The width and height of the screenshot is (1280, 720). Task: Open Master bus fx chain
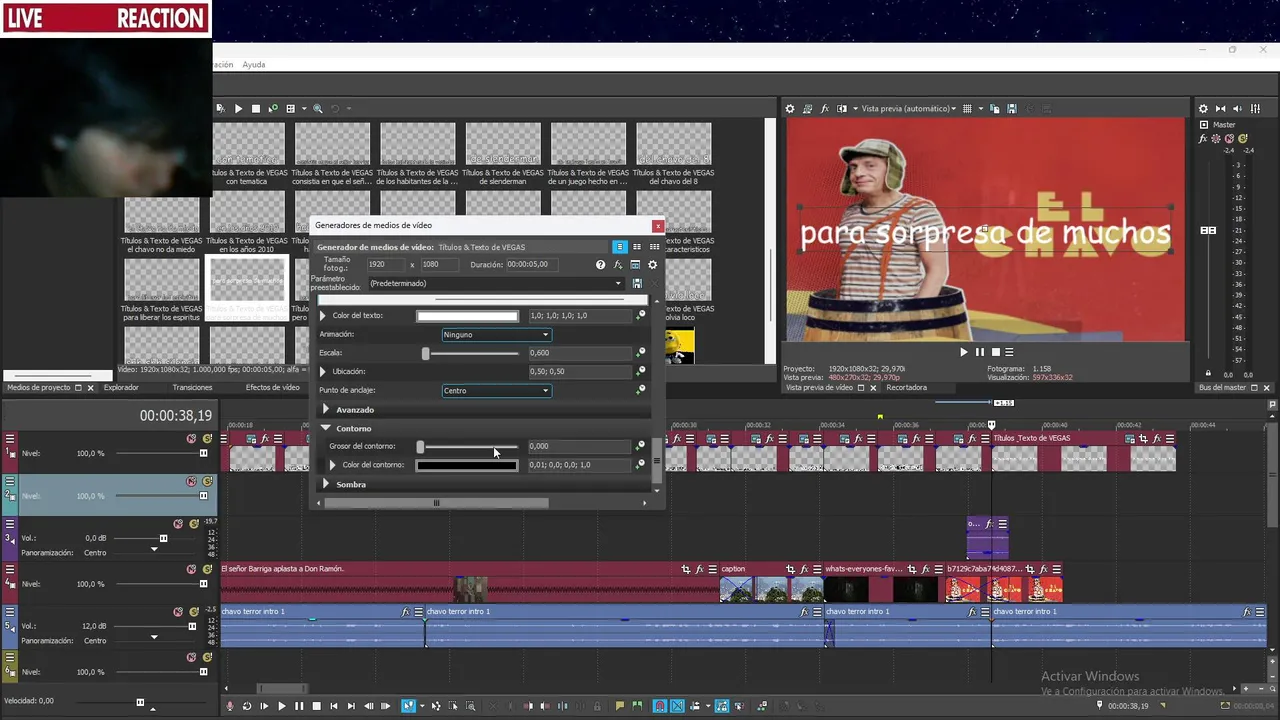click(1203, 139)
